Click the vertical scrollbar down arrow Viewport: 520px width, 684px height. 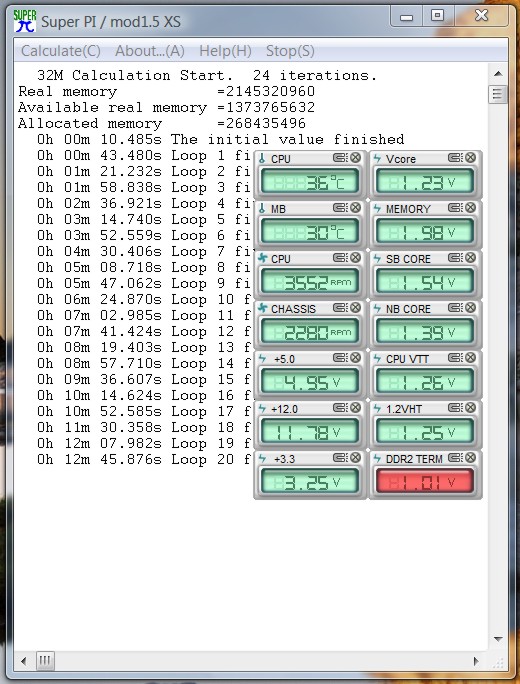coord(498,639)
